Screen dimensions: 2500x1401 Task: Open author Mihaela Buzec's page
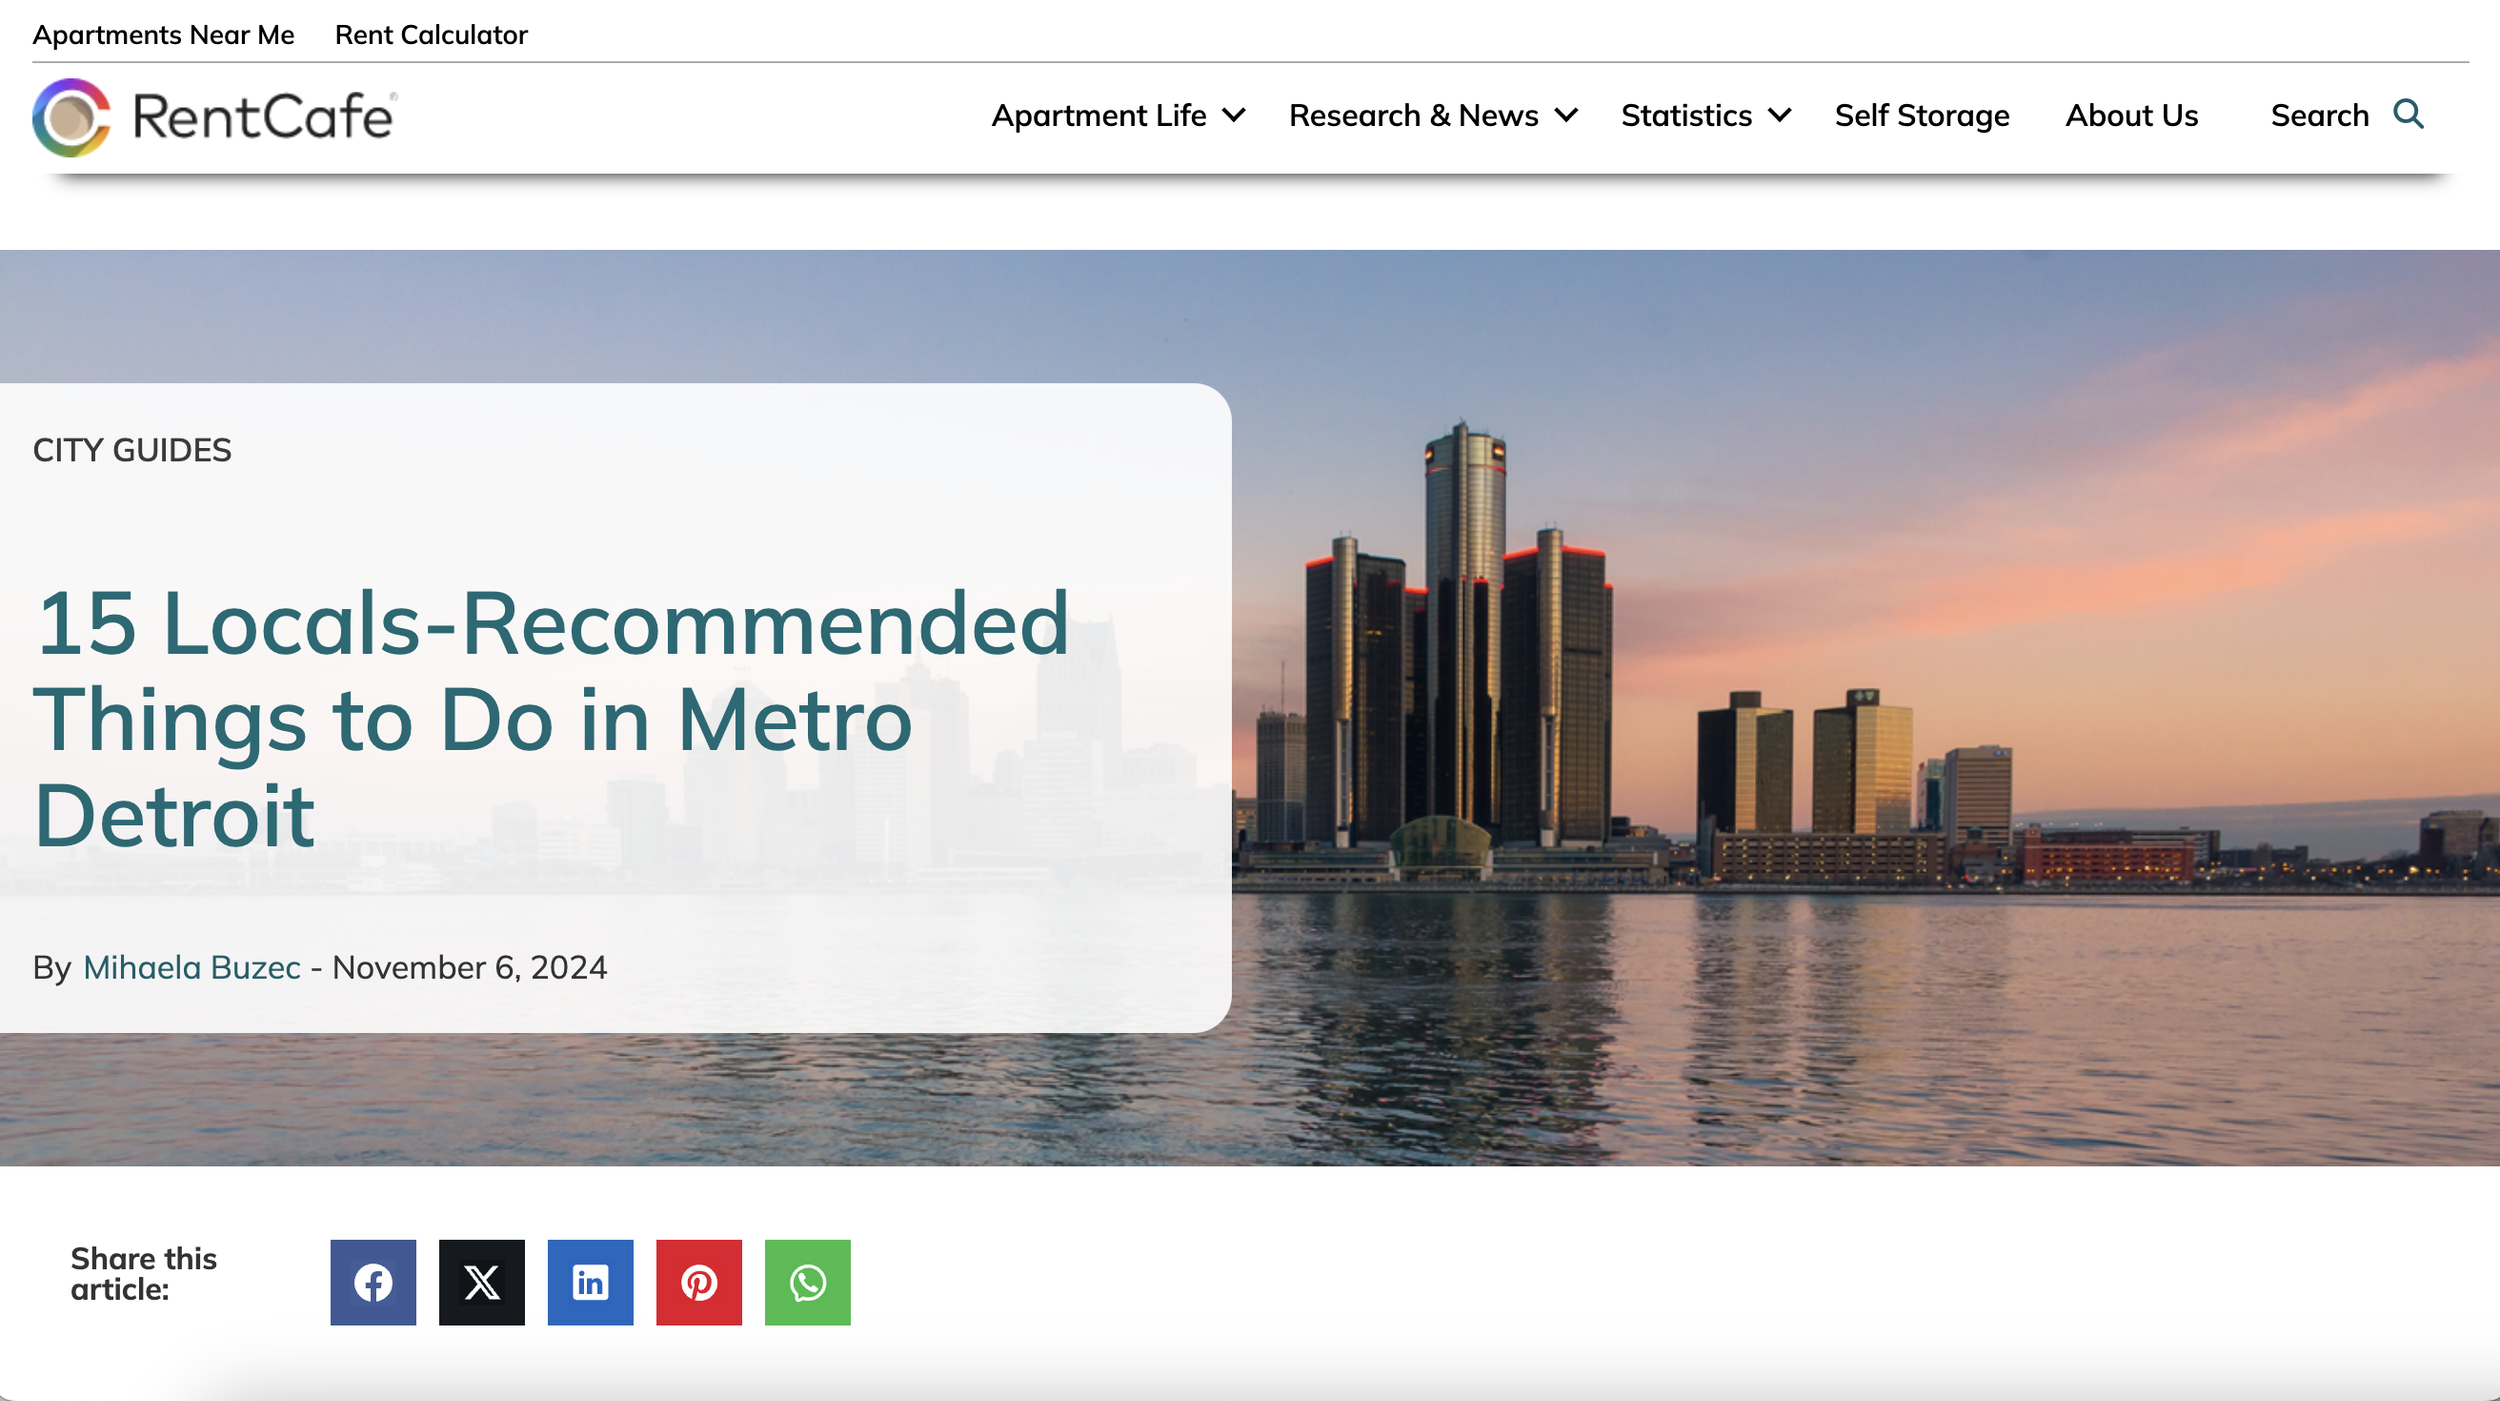pos(192,967)
